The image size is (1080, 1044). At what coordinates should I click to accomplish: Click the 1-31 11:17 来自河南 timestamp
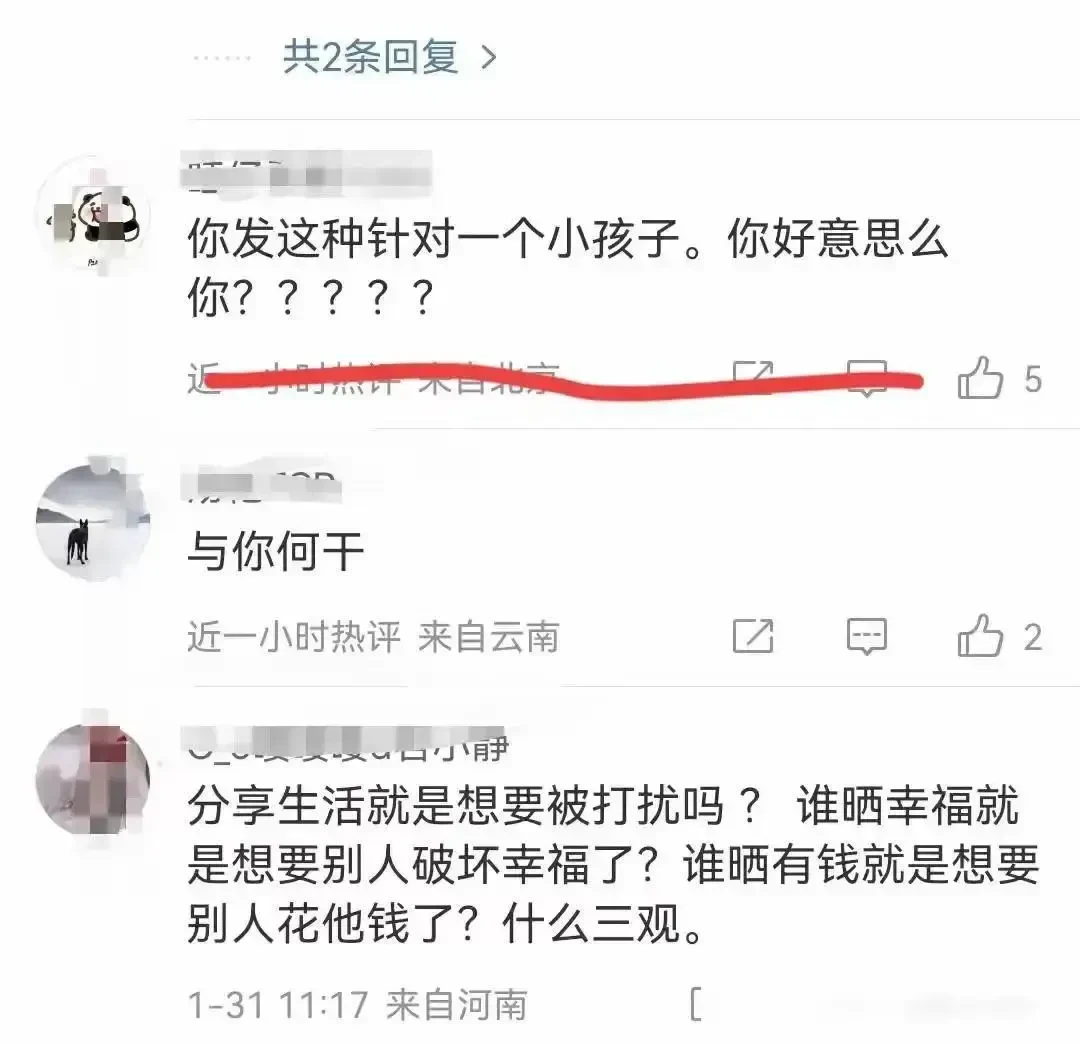click(358, 1005)
